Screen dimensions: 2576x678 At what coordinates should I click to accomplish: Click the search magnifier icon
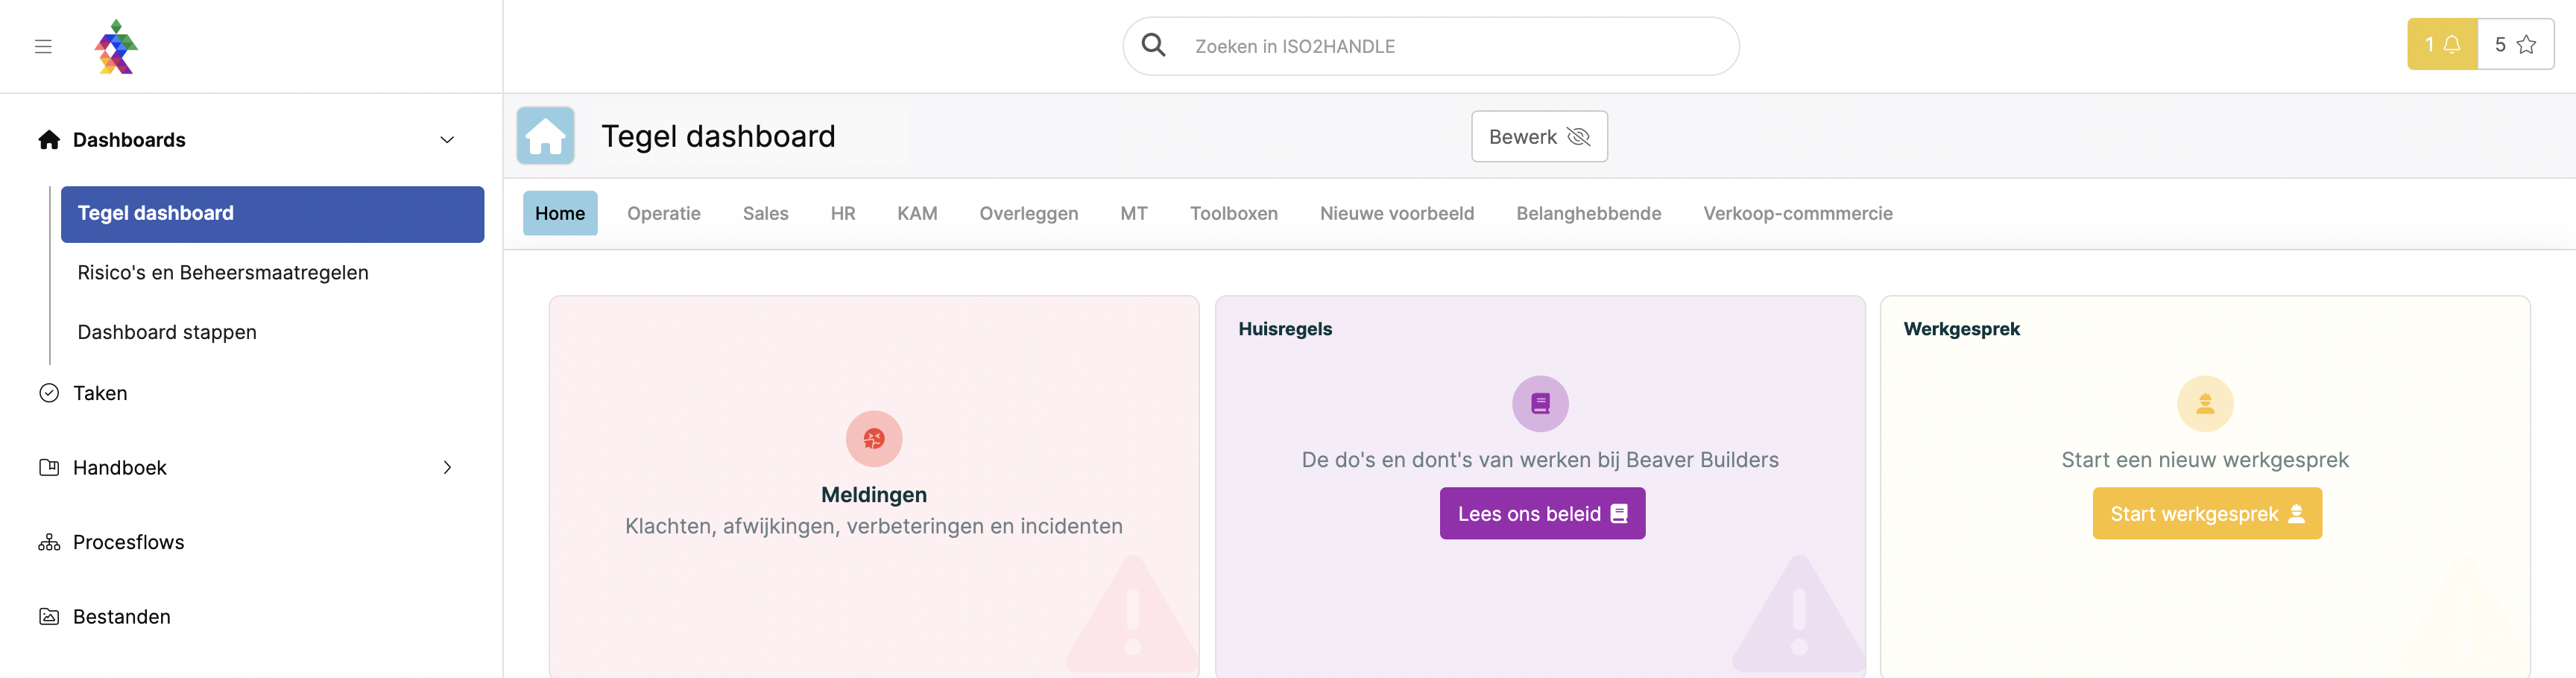[1153, 45]
